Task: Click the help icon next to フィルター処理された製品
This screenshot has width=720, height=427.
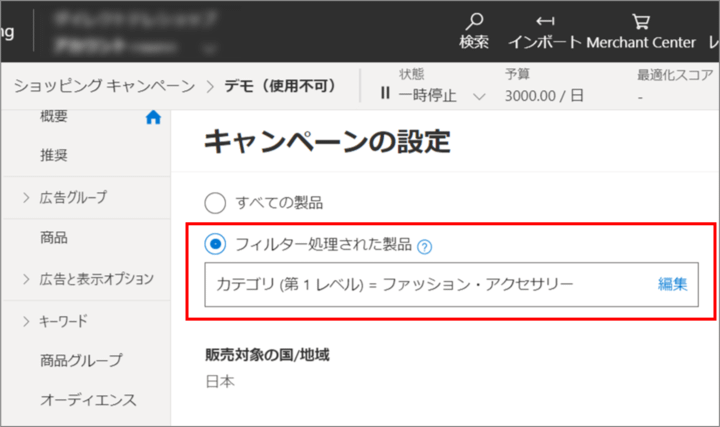Action: coord(424,245)
